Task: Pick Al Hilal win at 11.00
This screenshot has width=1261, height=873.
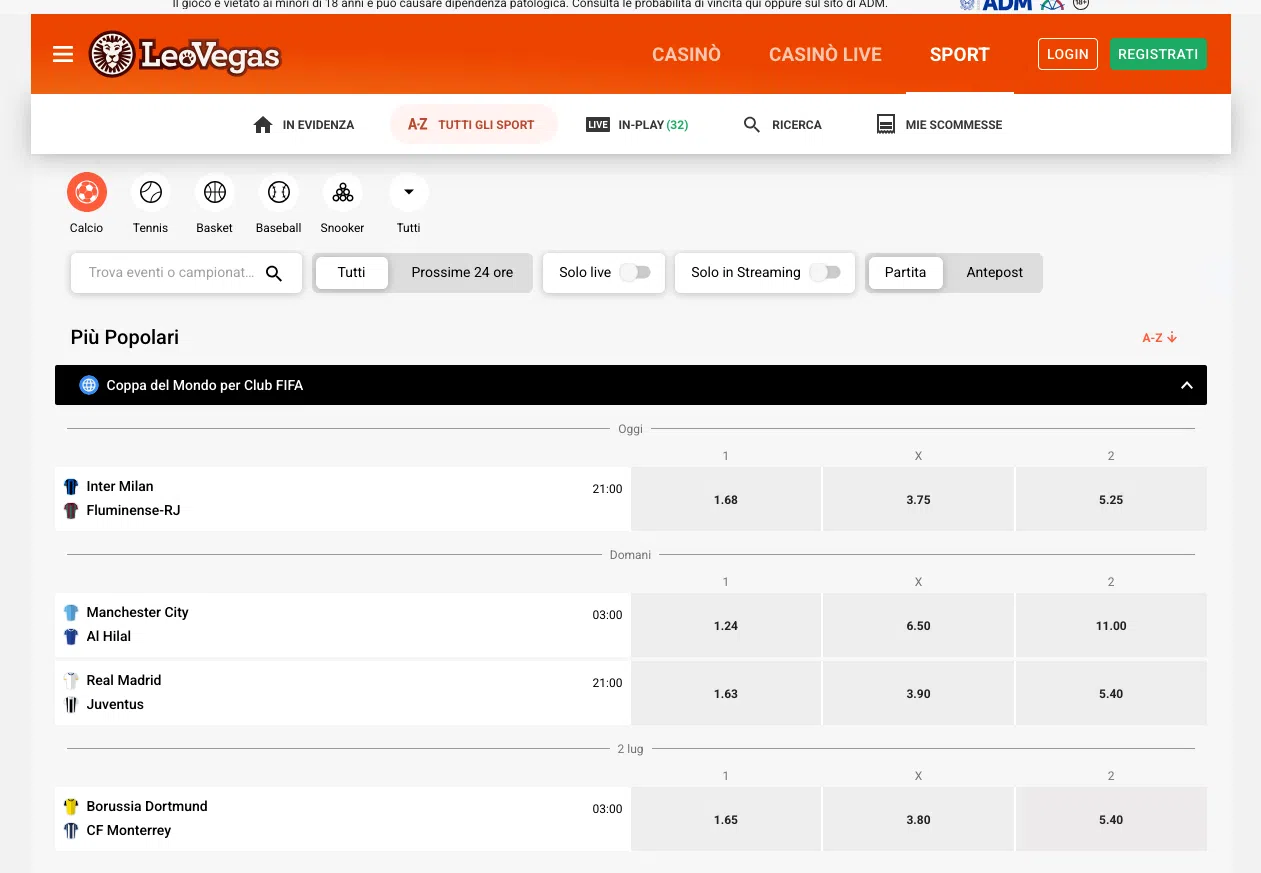Action: (x=1111, y=626)
